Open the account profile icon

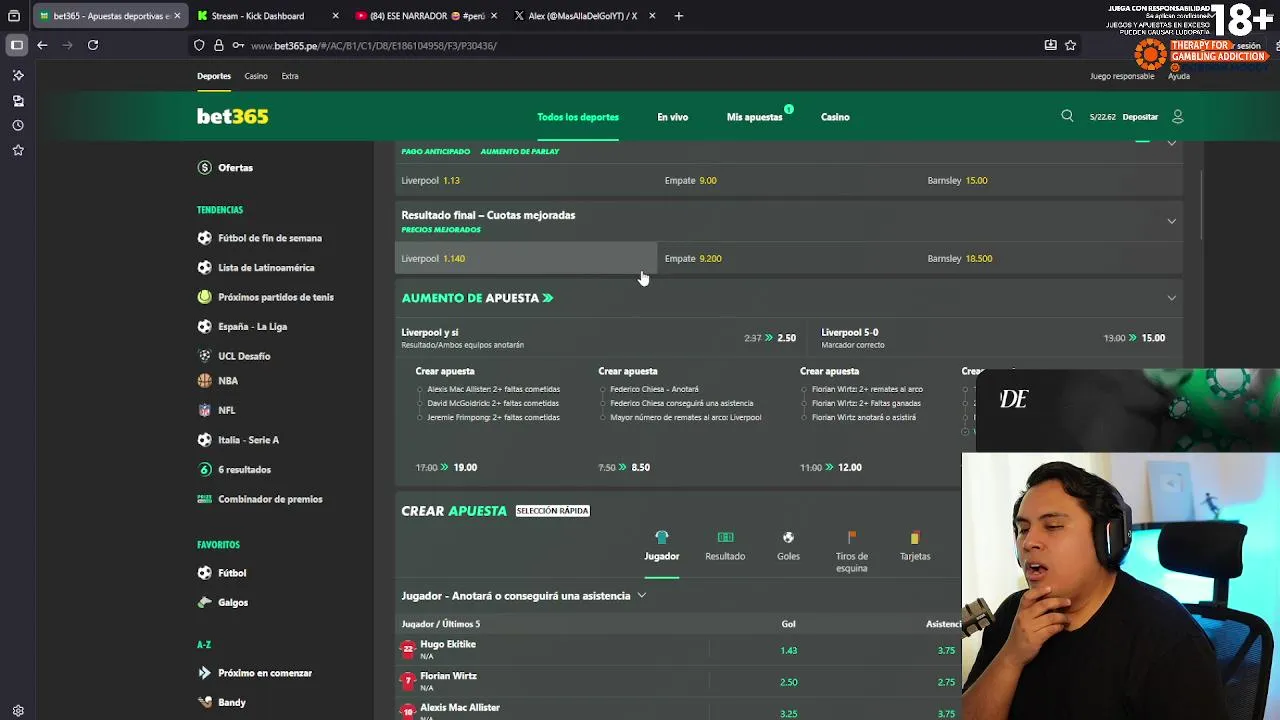click(x=1177, y=116)
